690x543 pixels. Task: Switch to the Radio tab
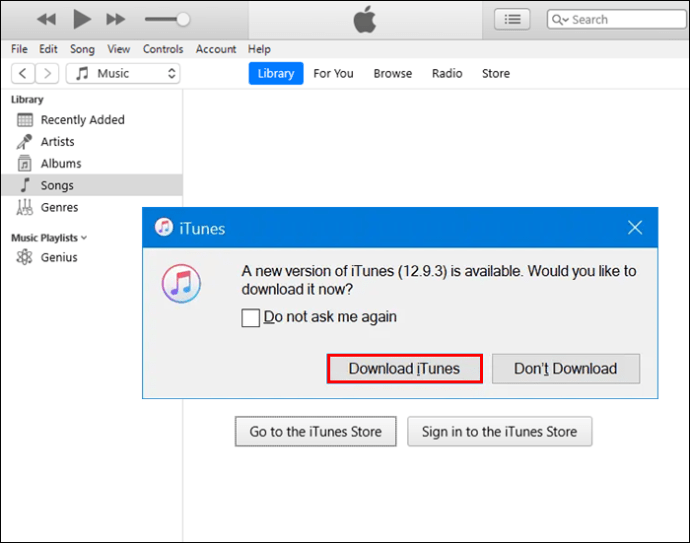click(x=447, y=73)
